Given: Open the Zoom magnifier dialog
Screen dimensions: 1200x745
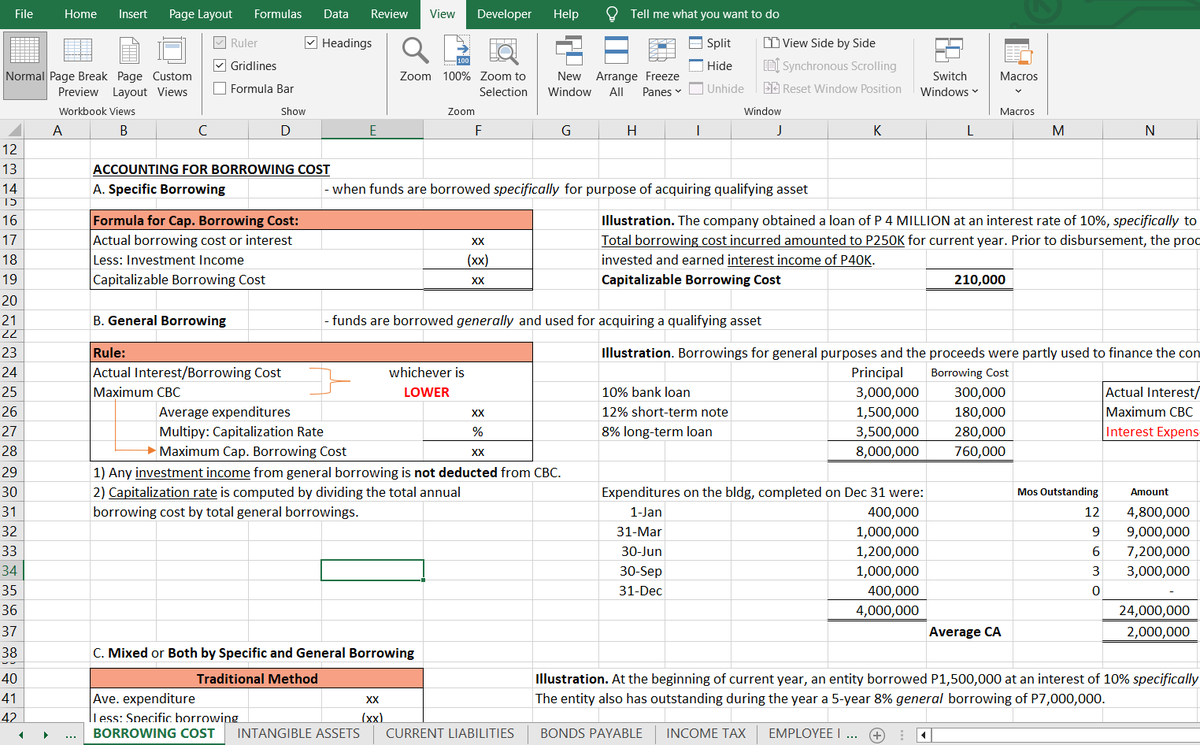Looking at the screenshot, I should coord(416,59).
